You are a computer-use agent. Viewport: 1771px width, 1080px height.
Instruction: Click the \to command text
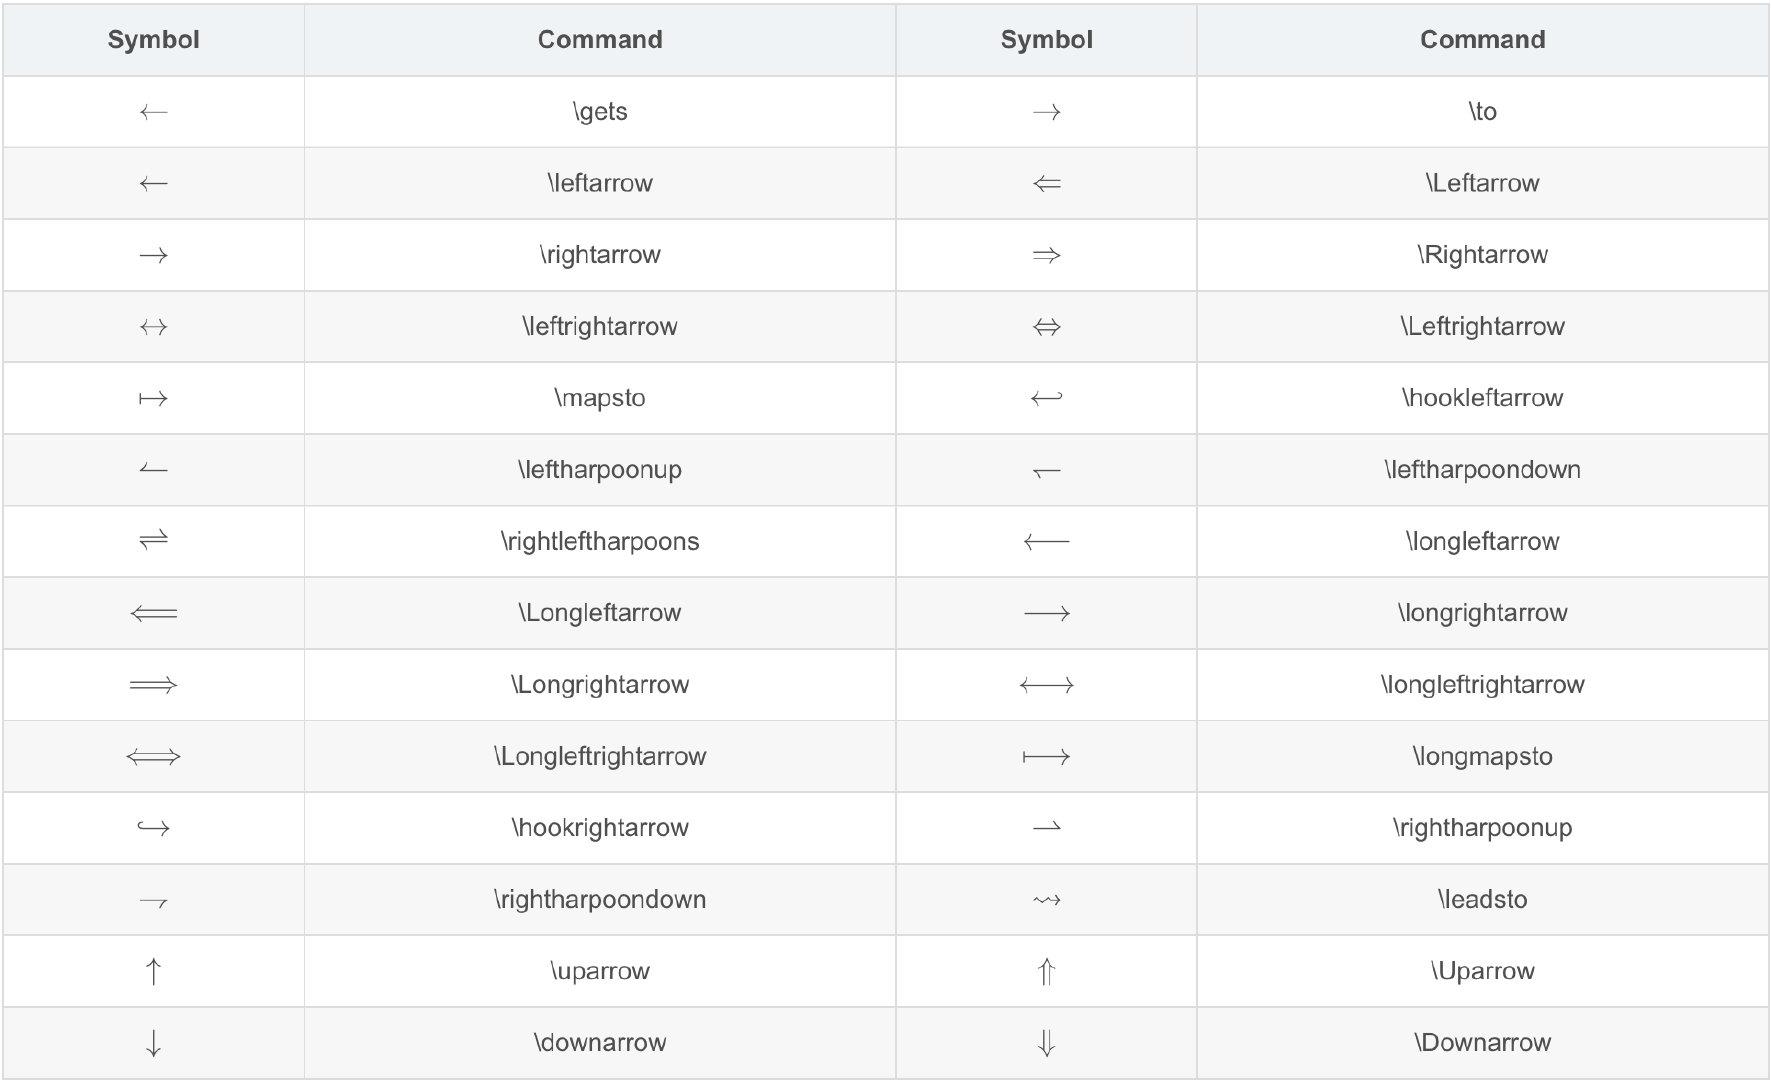pyautogui.click(x=1482, y=111)
